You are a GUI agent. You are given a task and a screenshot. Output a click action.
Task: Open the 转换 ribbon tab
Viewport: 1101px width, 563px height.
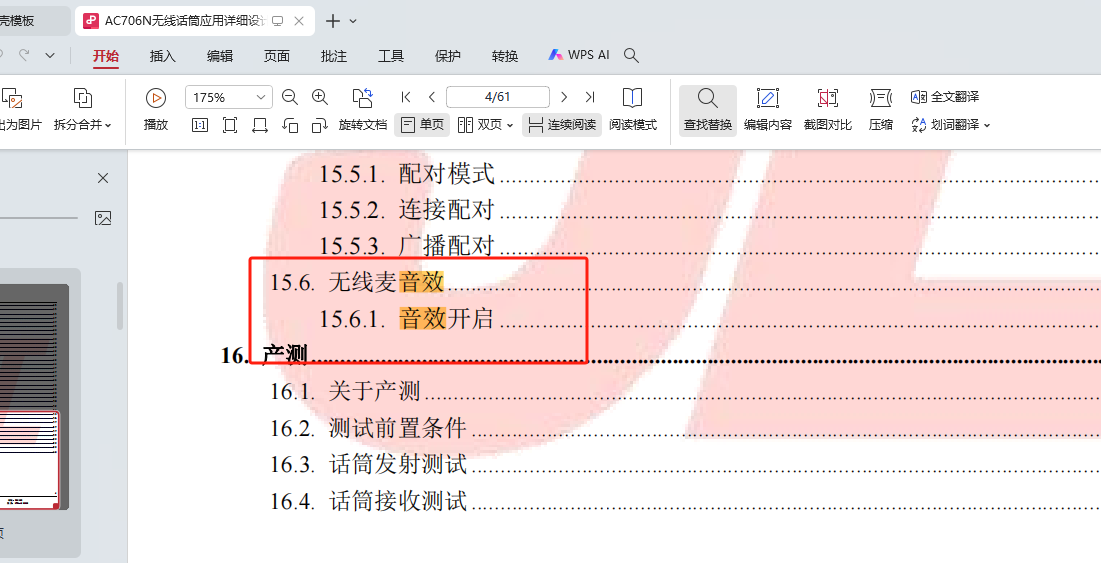click(x=505, y=56)
